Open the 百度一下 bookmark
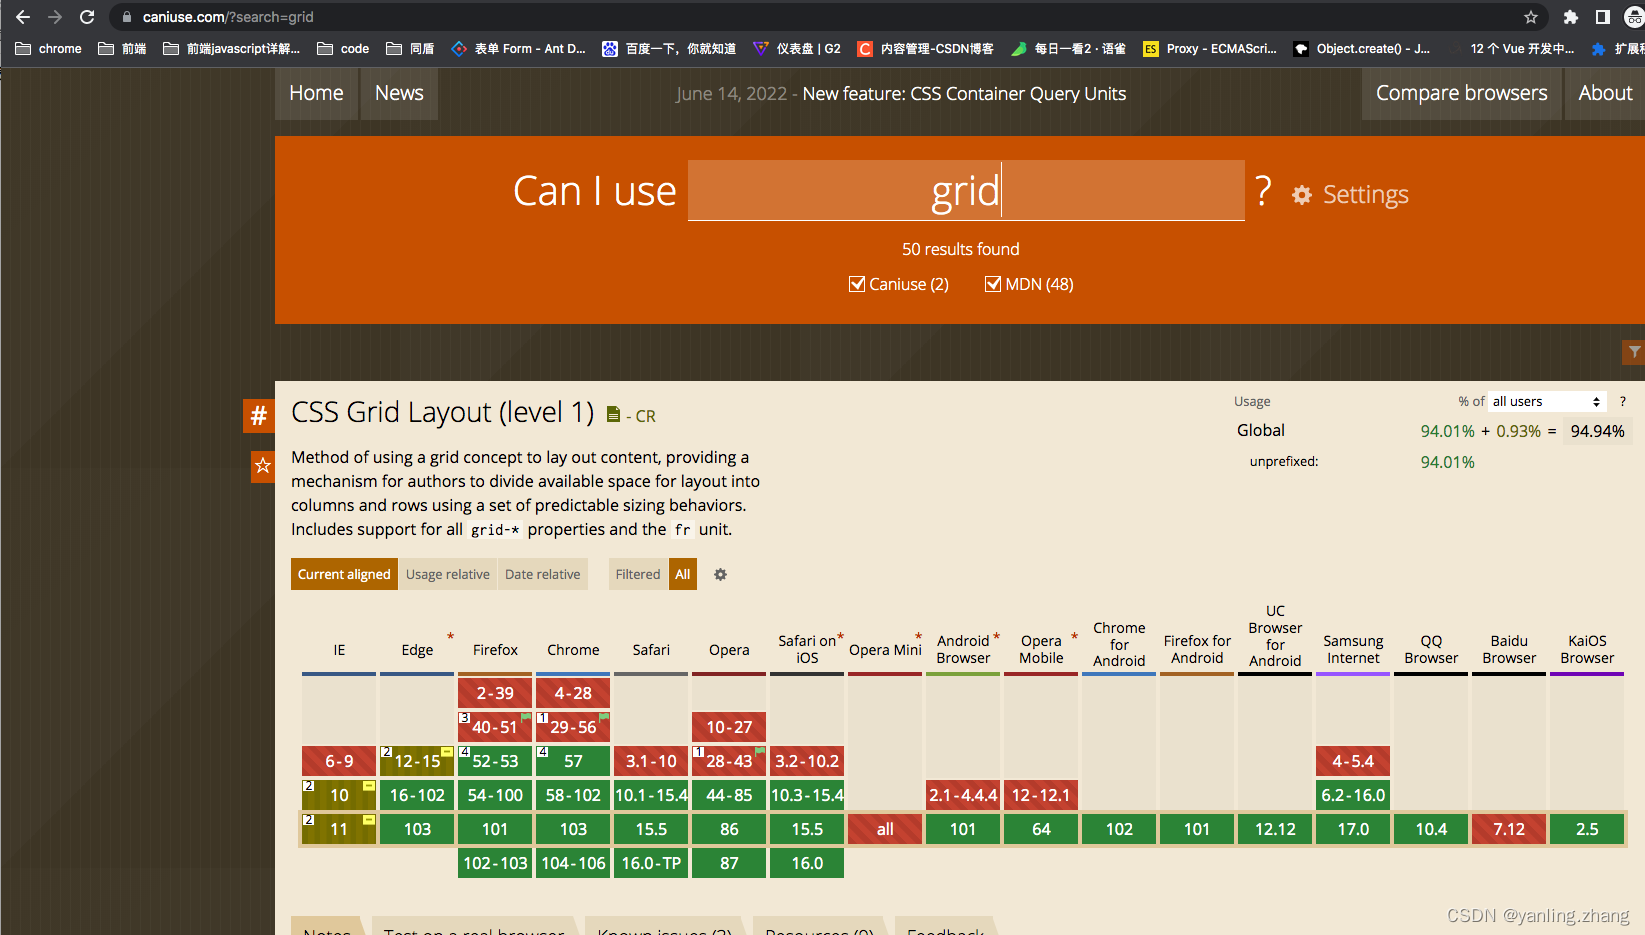Viewport: 1645px width, 935px height. (x=669, y=48)
